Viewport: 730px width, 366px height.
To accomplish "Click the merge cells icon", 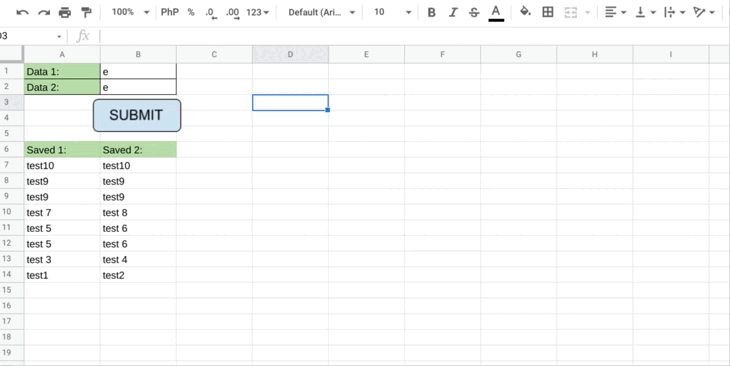I will [x=571, y=12].
